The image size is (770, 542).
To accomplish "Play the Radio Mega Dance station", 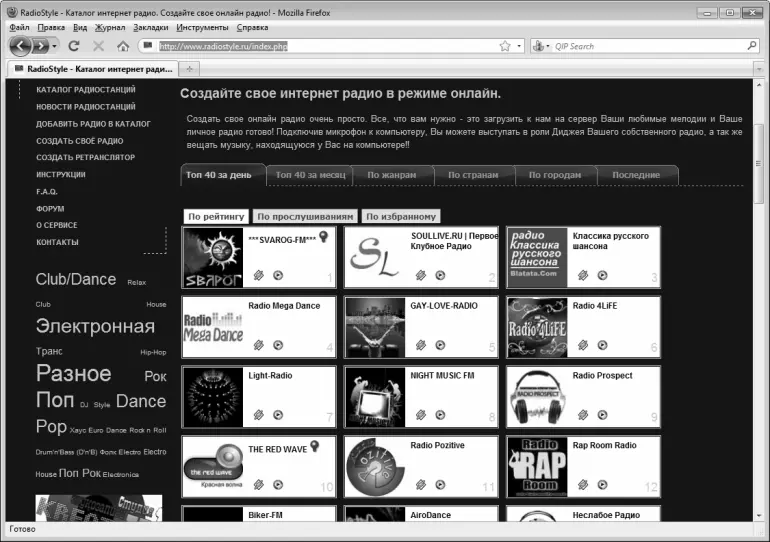I will point(277,344).
